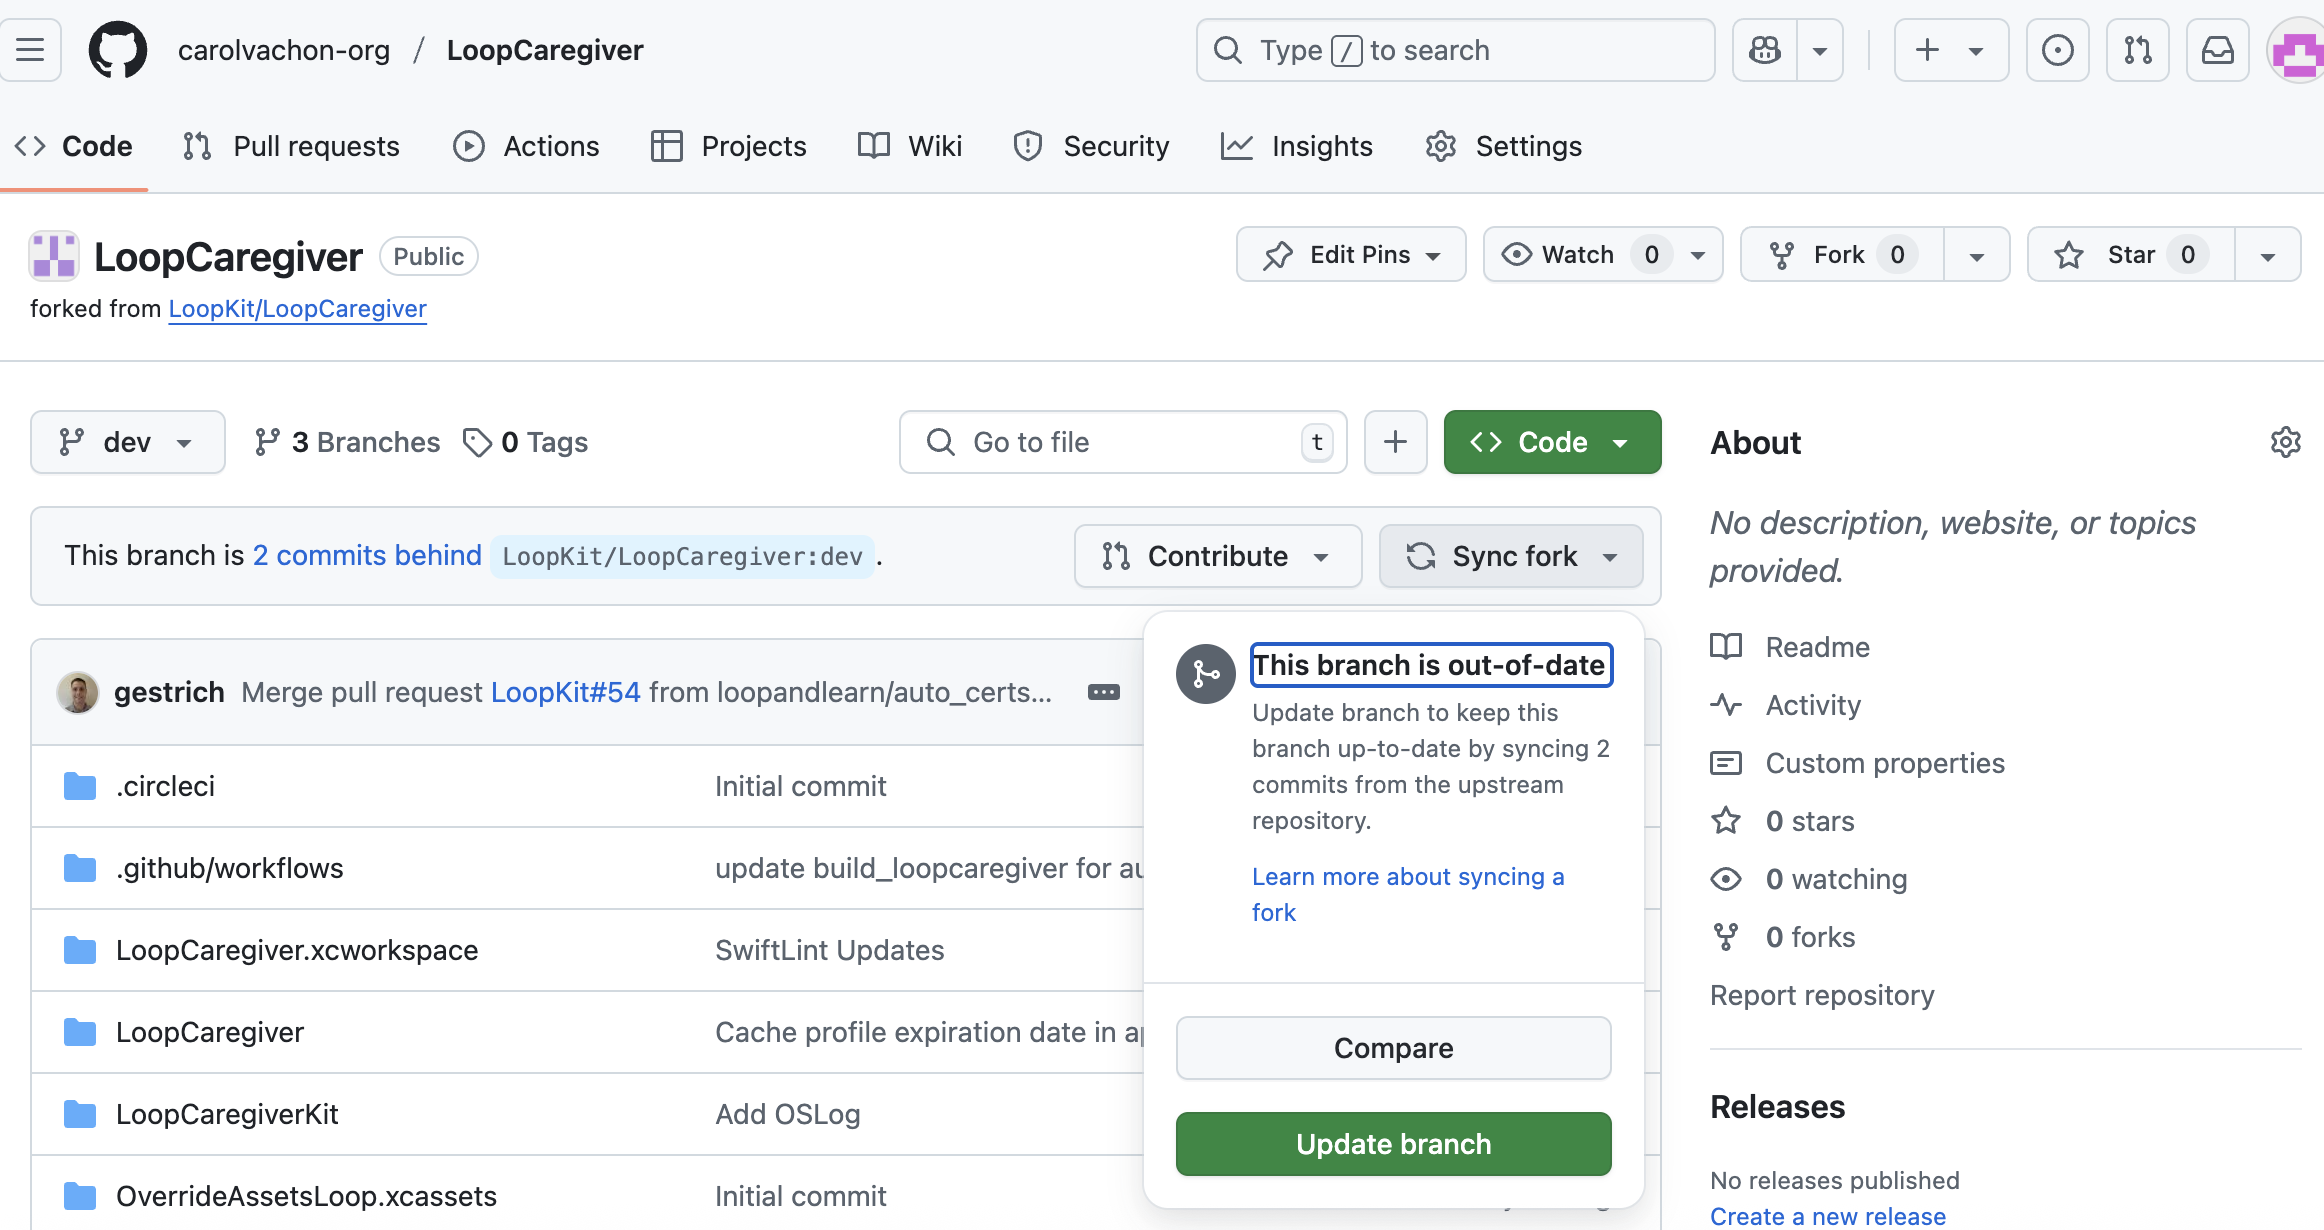Click the green Update branch button
The width and height of the screenshot is (2324, 1230).
pos(1393,1144)
